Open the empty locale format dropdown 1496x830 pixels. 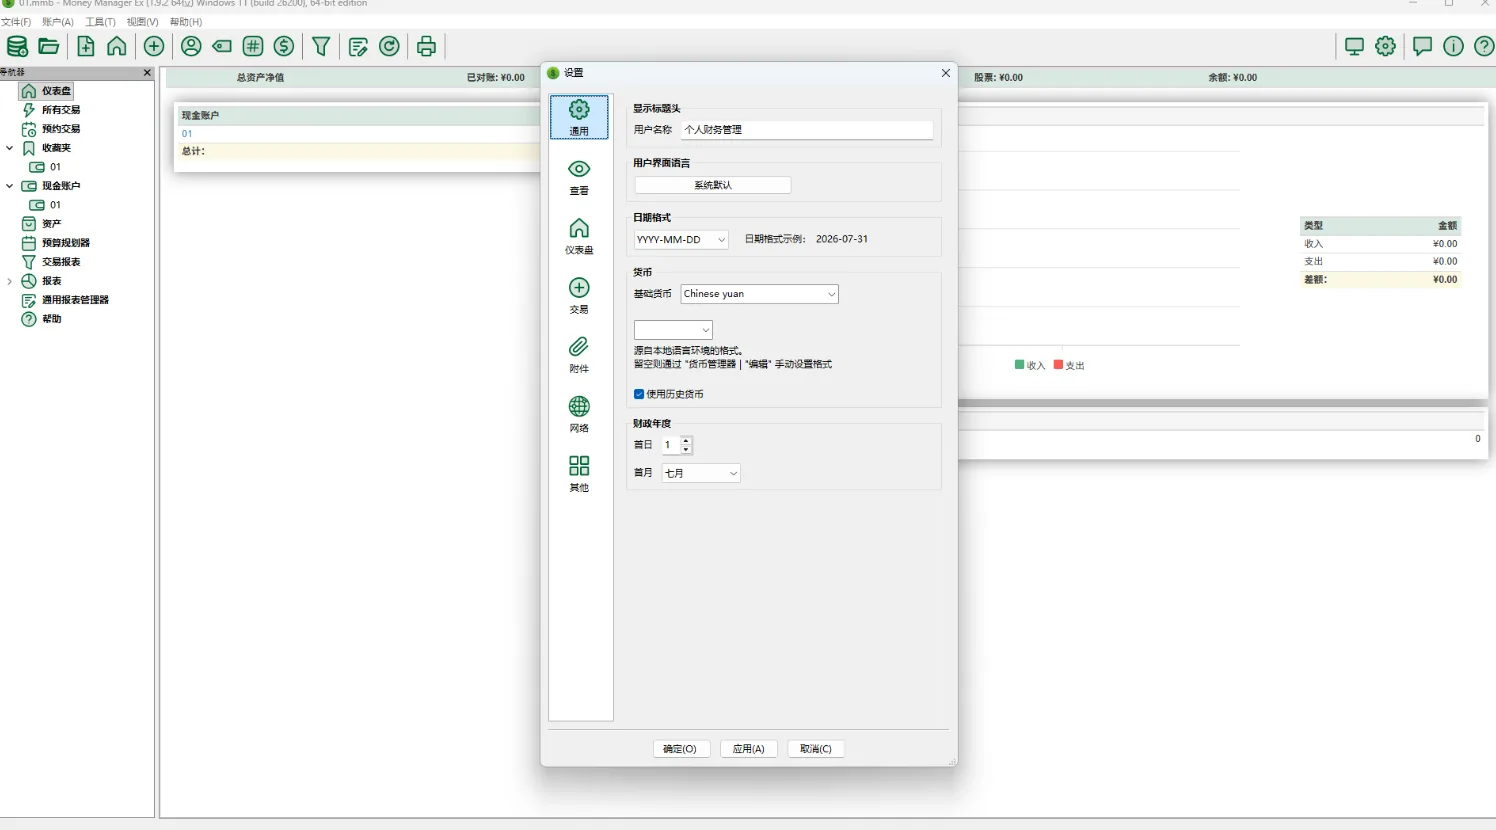coord(673,330)
